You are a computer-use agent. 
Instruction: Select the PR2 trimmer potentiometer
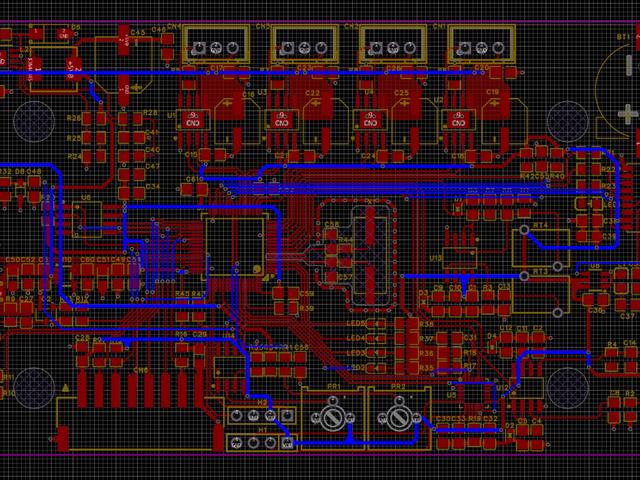tap(399, 417)
